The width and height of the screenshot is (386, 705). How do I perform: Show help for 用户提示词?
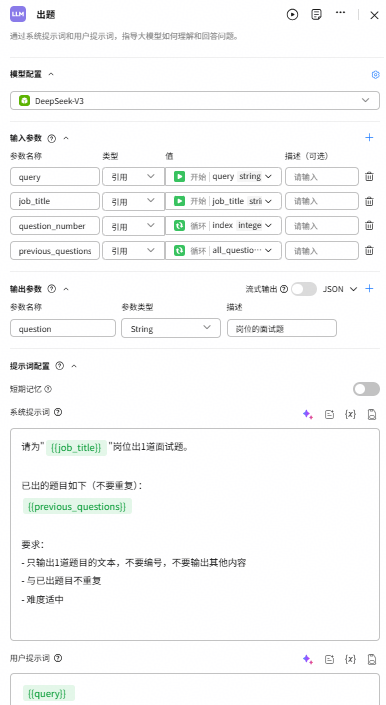click(58, 658)
